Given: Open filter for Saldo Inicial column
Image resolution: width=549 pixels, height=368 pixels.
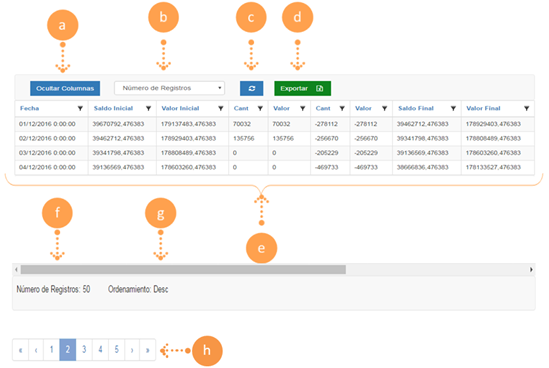Looking at the screenshot, I should pos(148,109).
